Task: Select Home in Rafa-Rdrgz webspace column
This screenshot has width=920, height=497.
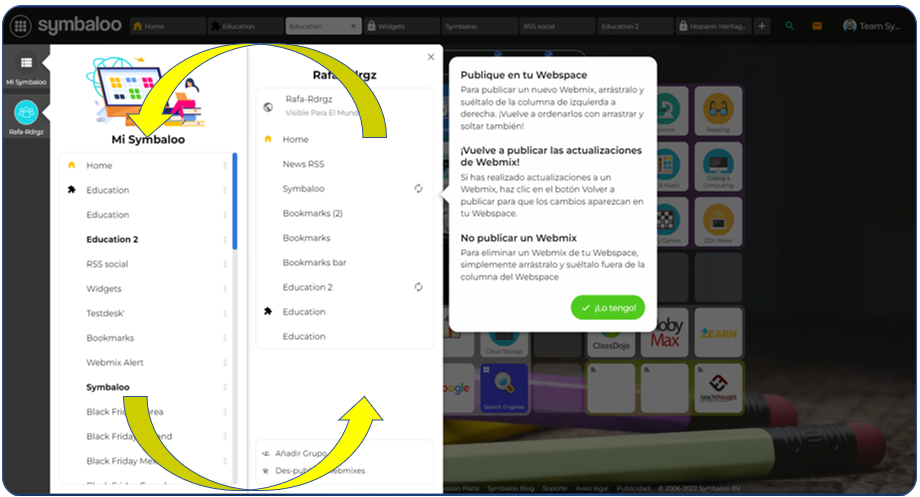Action: coord(296,139)
